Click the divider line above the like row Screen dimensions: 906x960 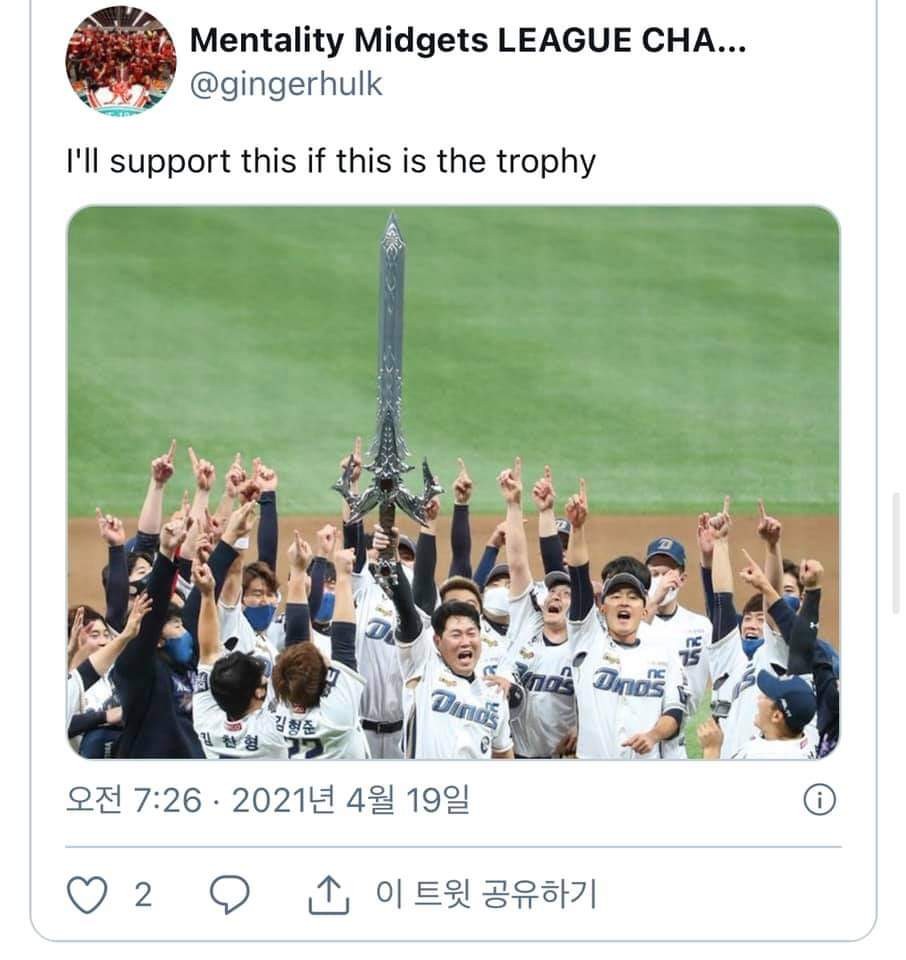point(453,847)
